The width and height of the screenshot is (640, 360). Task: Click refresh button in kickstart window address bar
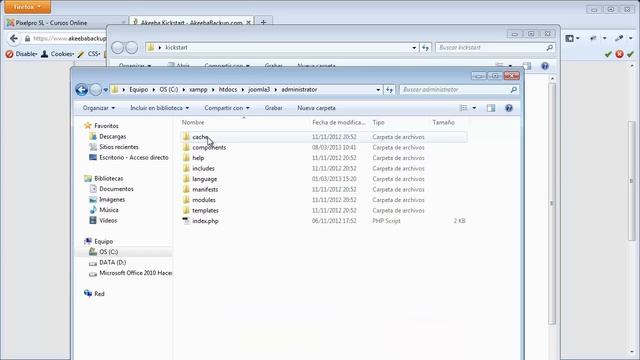pos(425,48)
